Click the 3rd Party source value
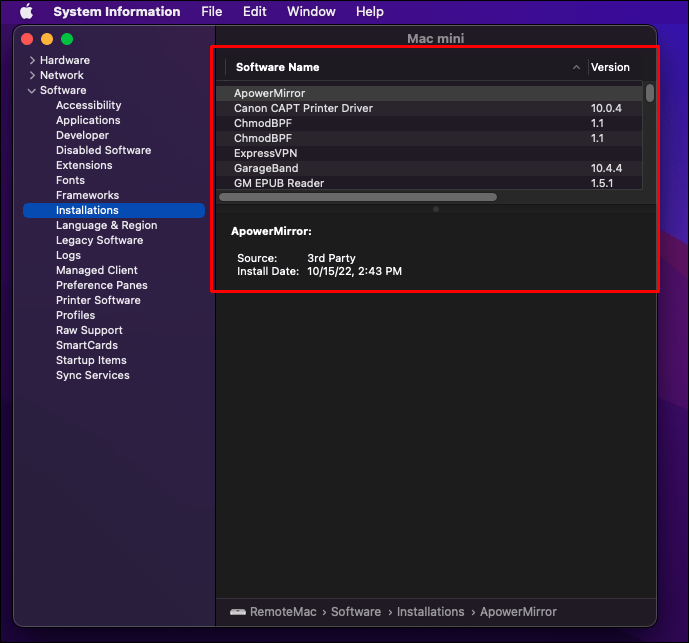The width and height of the screenshot is (689, 643). (x=331, y=258)
